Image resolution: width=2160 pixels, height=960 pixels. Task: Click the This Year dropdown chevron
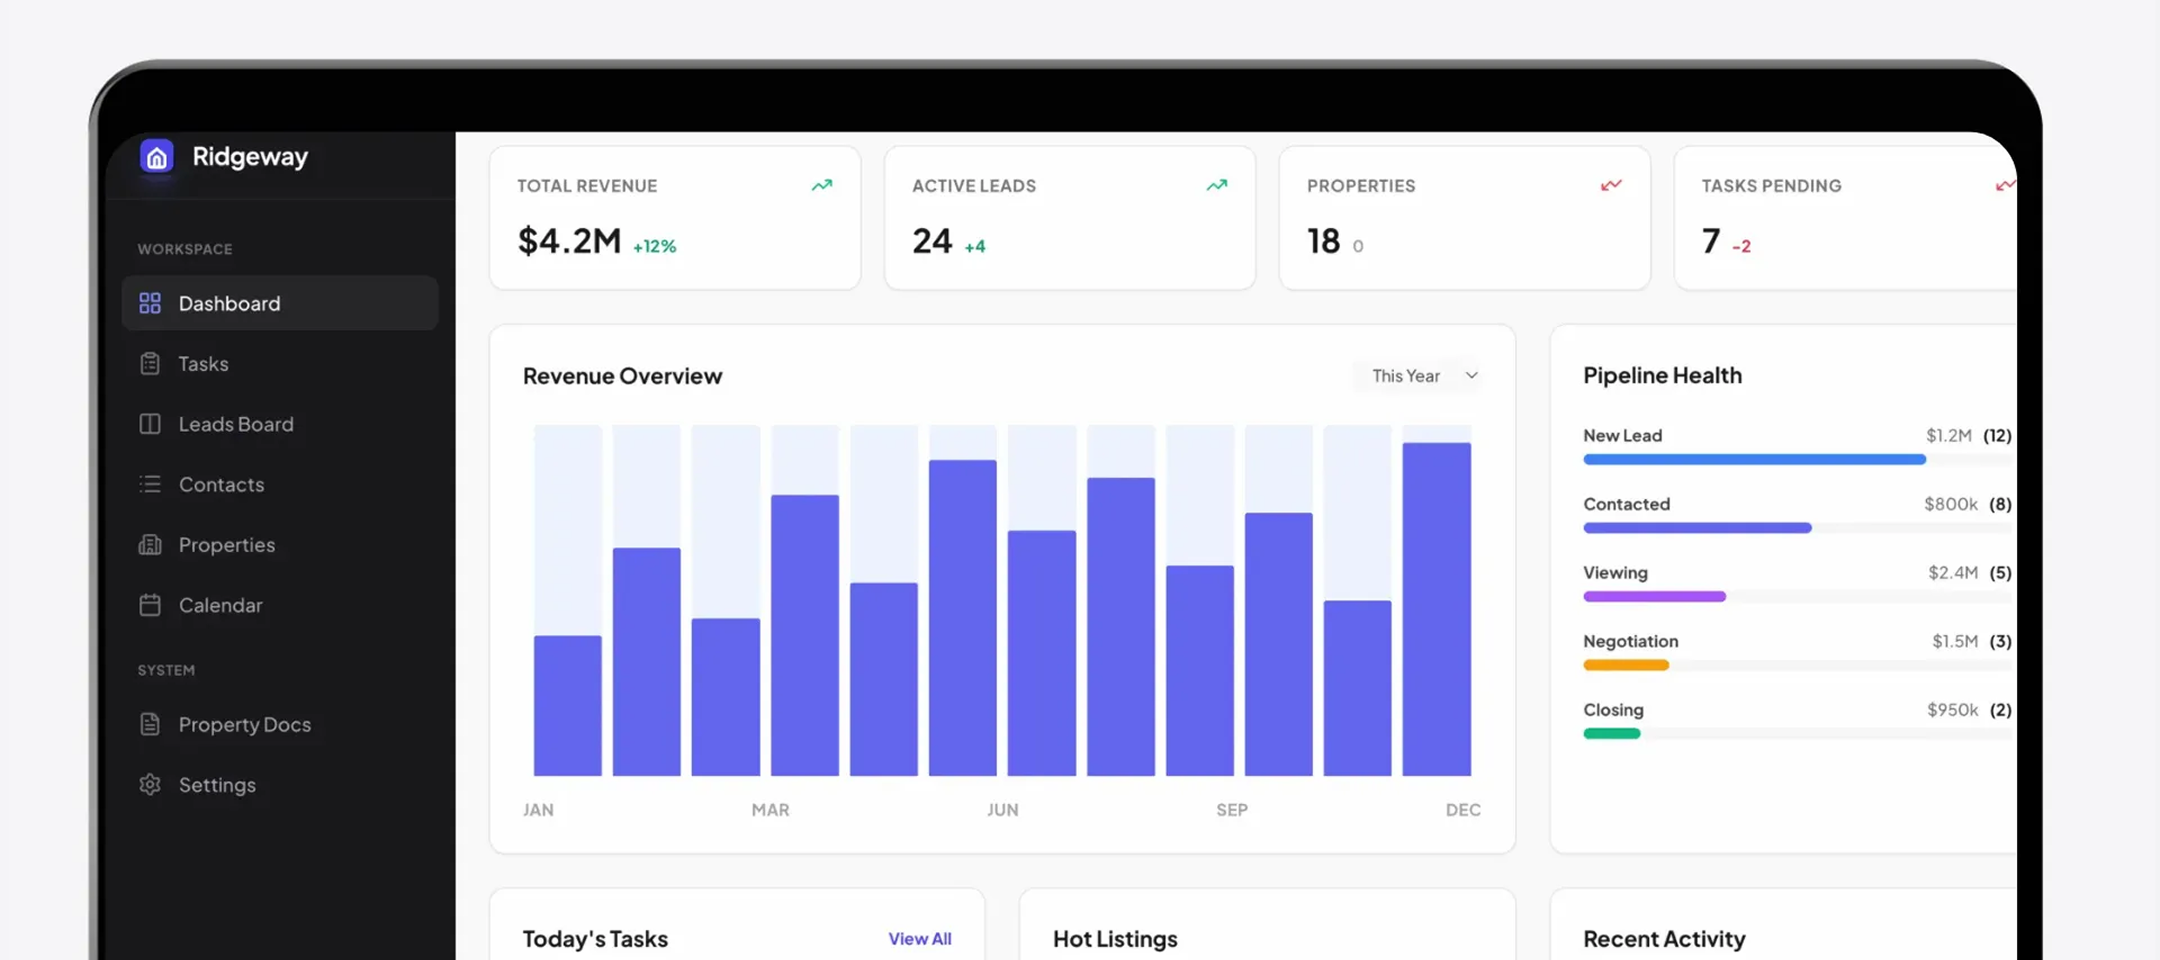(1471, 376)
